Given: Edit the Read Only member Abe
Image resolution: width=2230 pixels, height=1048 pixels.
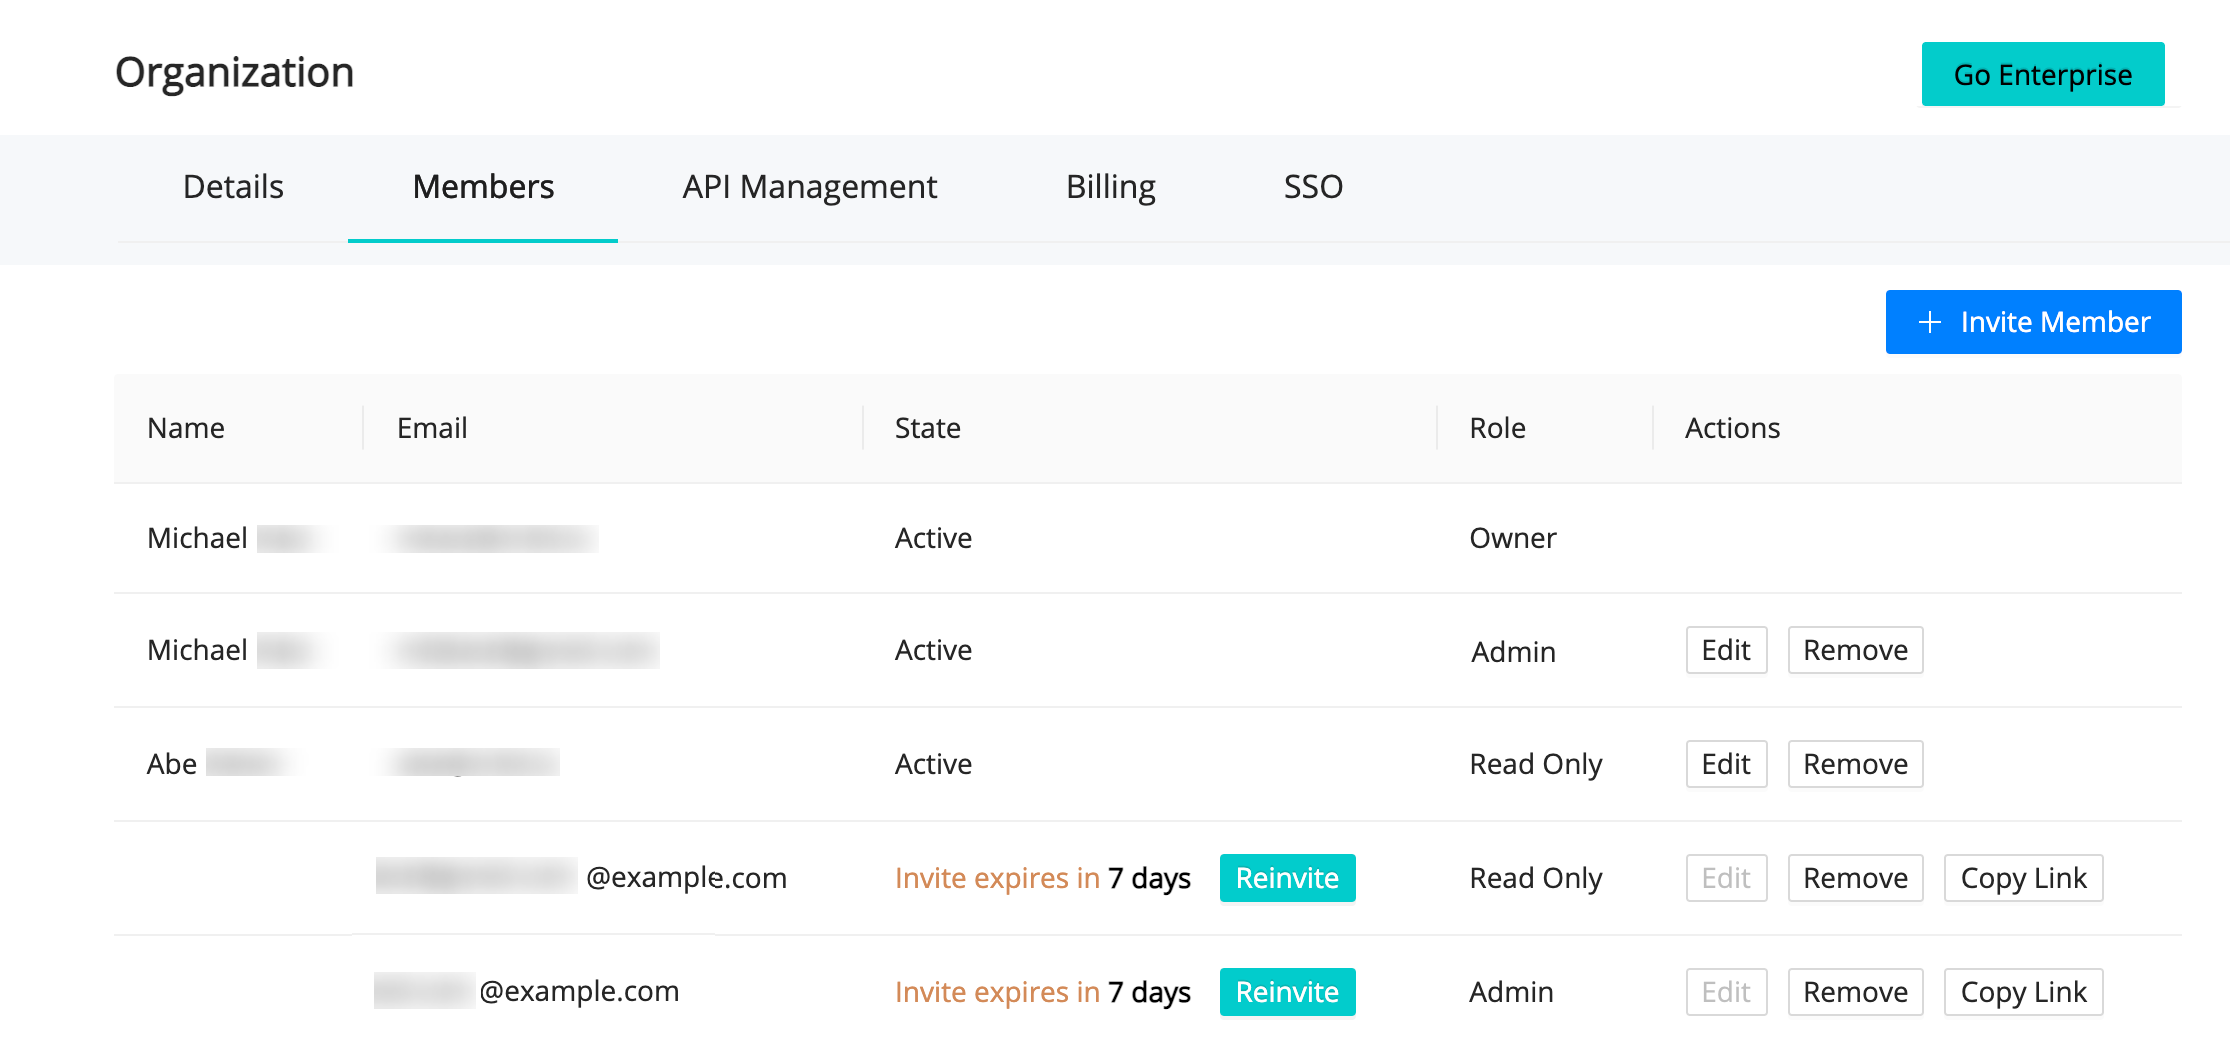Looking at the screenshot, I should 1726,764.
